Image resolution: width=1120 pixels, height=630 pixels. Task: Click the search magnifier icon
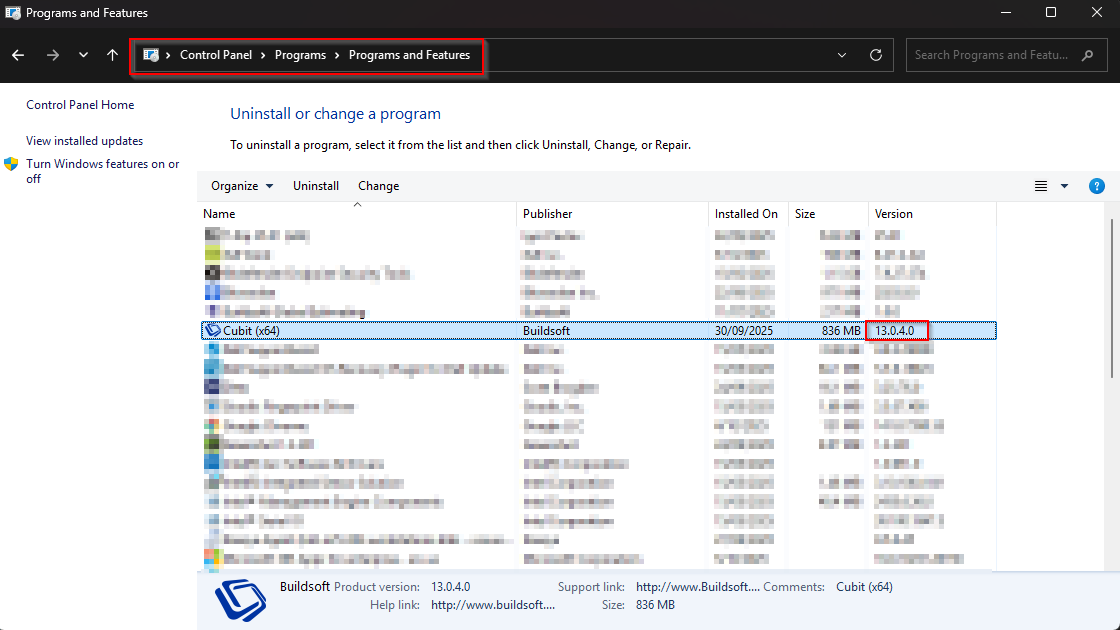1088,55
